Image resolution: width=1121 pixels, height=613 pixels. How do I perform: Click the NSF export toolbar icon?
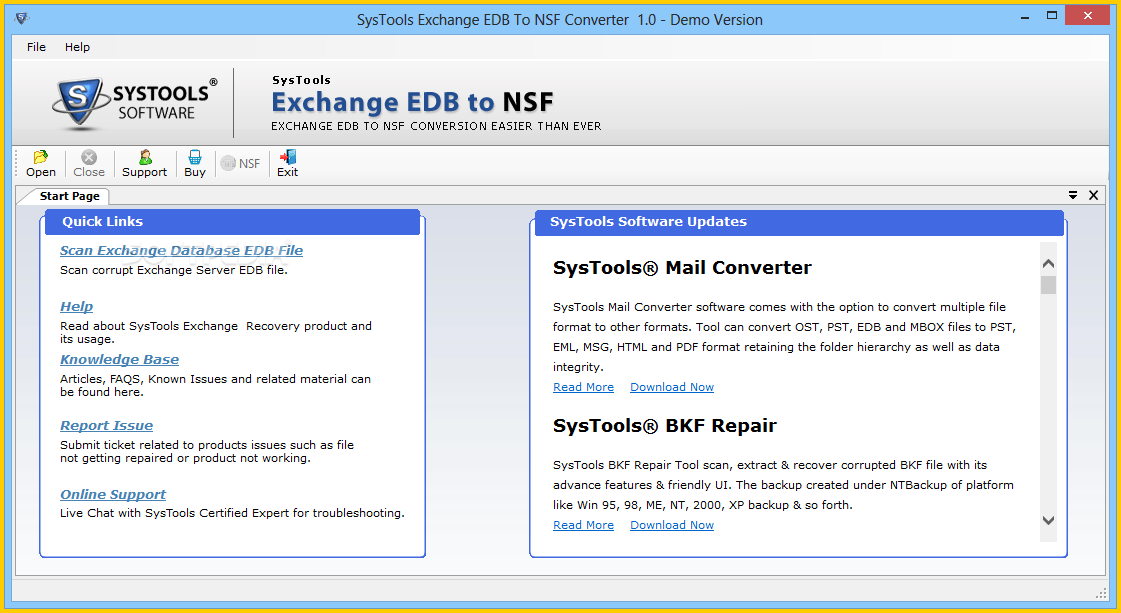click(x=240, y=164)
